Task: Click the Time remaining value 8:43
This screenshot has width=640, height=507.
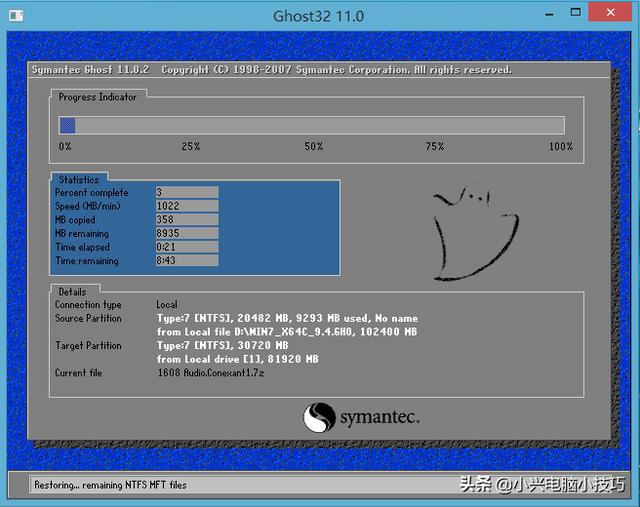Action: pos(187,260)
